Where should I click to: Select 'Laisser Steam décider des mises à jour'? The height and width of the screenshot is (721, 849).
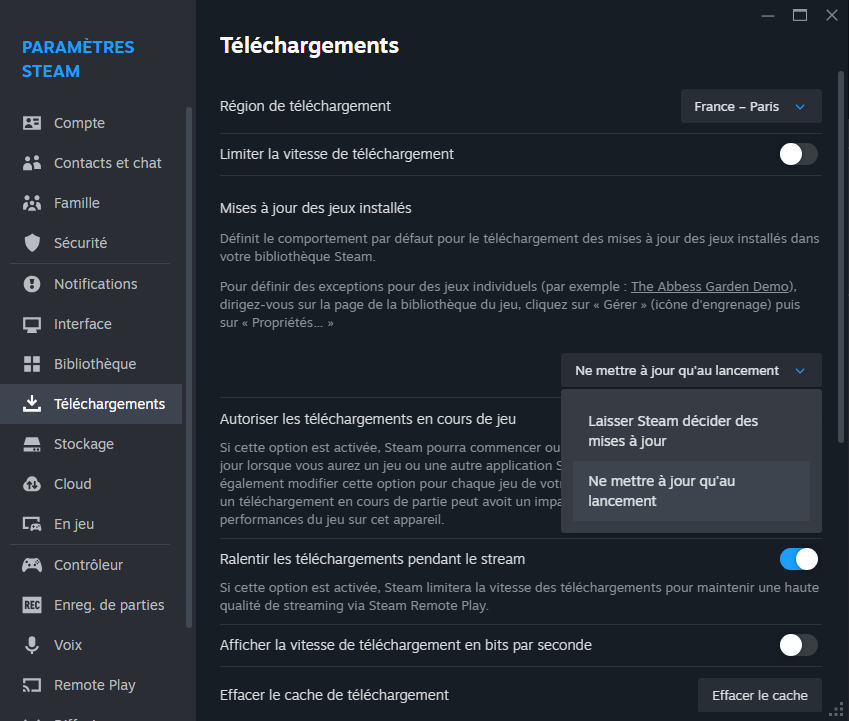pos(691,431)
